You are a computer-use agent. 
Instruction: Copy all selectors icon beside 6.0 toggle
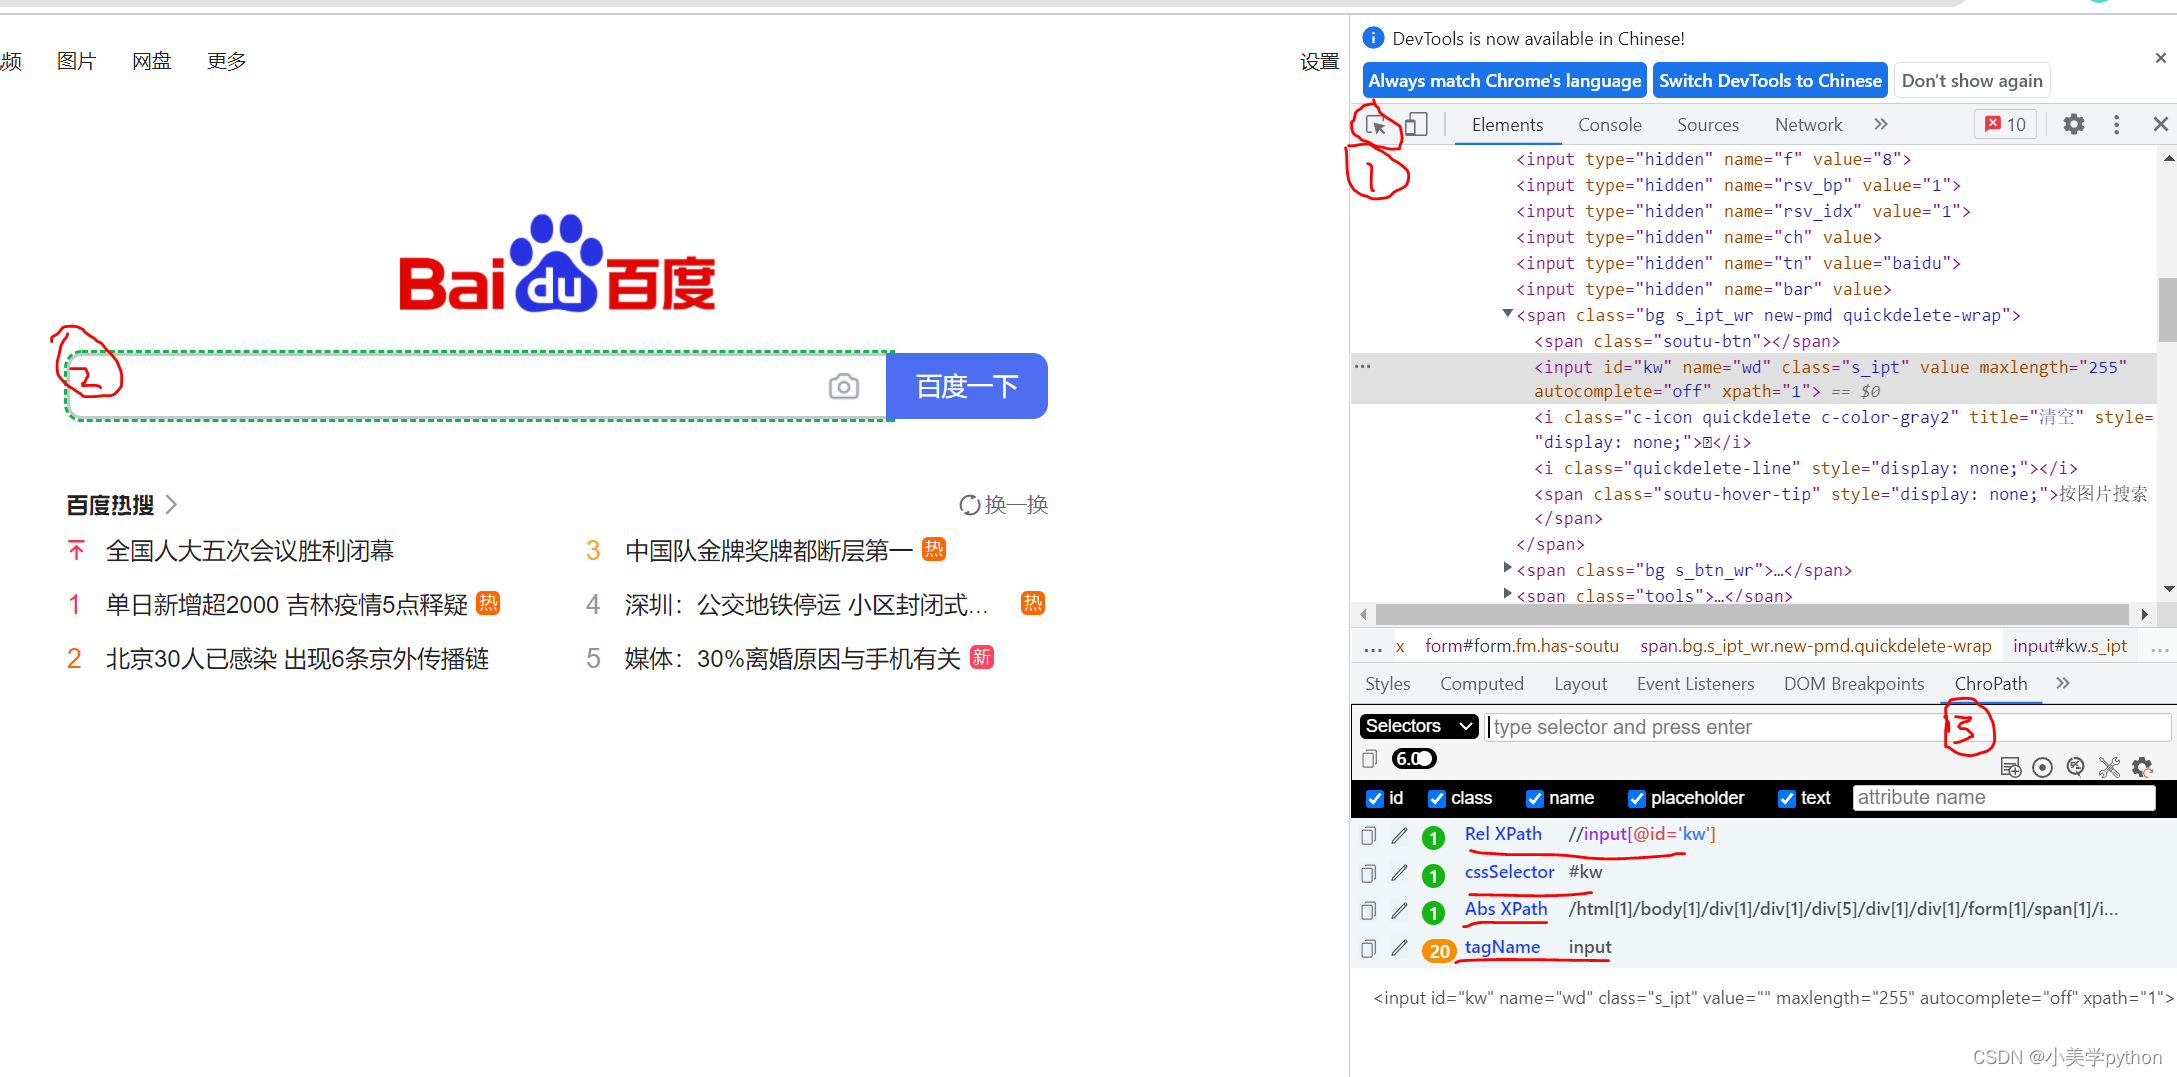point(1370,759)
